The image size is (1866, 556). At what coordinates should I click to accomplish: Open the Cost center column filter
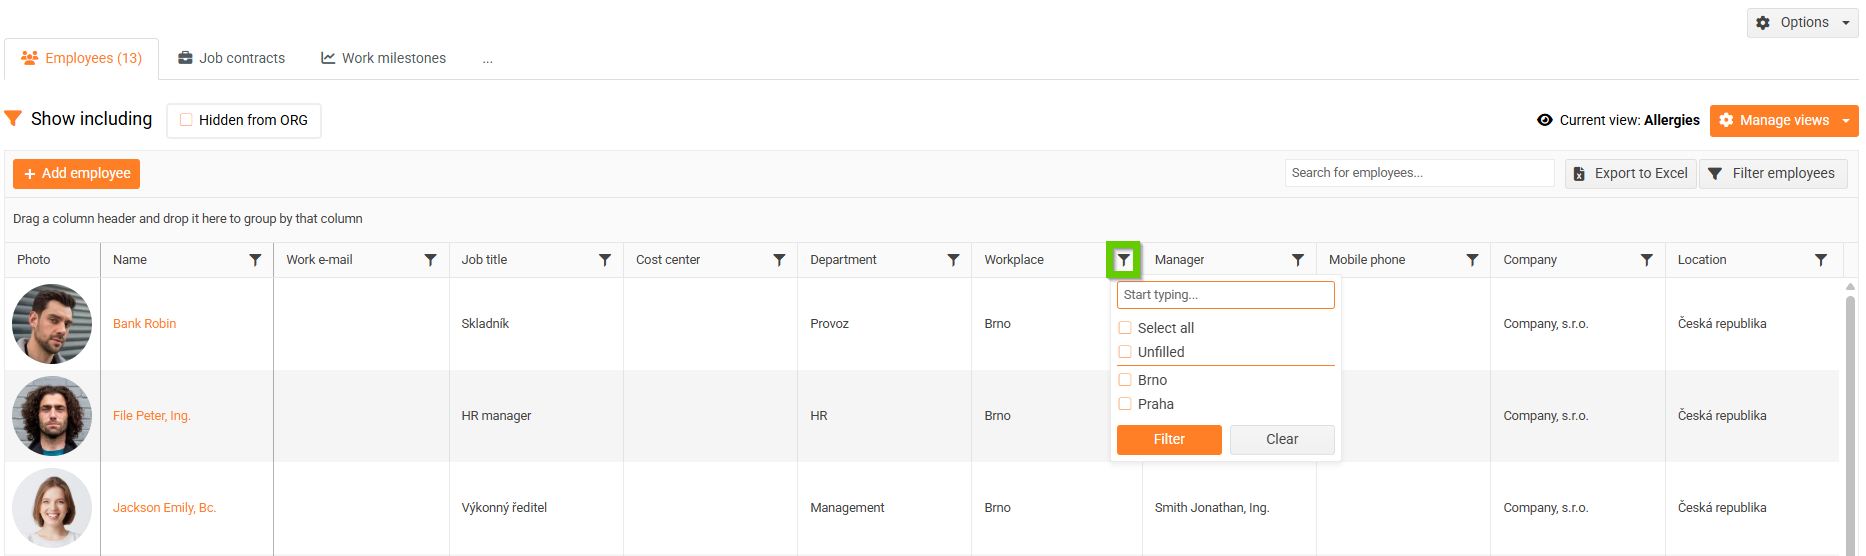779,260
